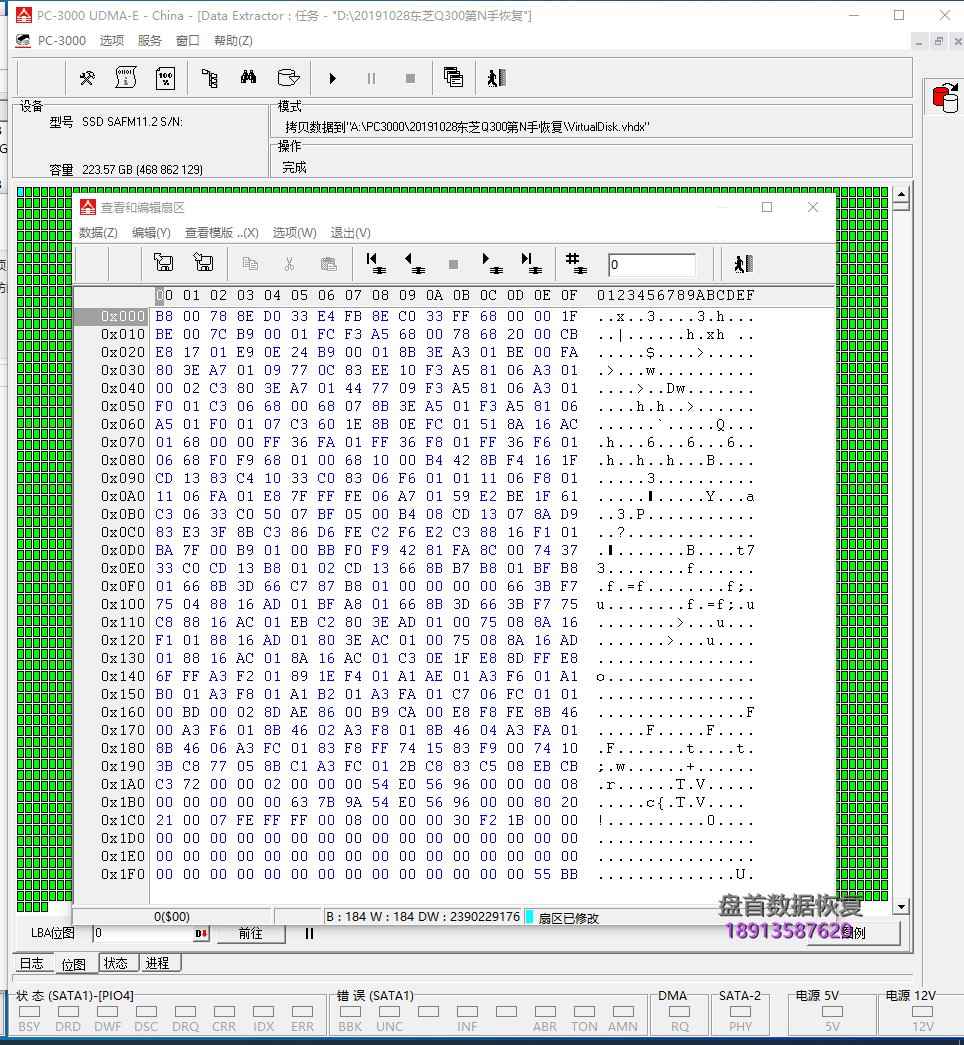Image resolution: width=964 pixels, height=1045 pixels.
Task: Open the 数据(Z) menu in sector editor
Action: click(x=98, y=233)
